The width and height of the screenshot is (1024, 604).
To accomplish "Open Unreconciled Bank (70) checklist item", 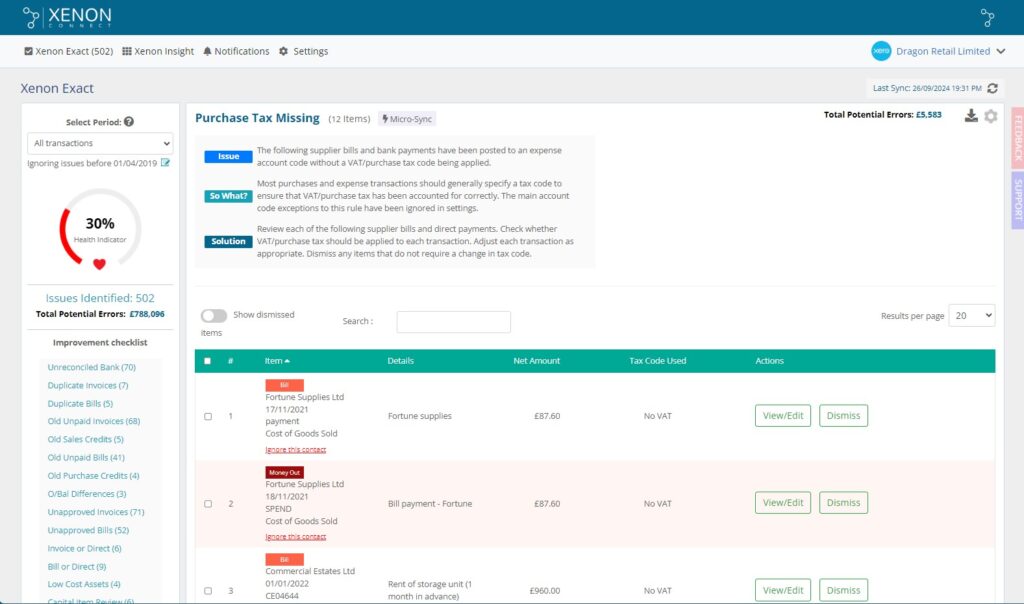I will pyautogui.click(x=91, y=367).
